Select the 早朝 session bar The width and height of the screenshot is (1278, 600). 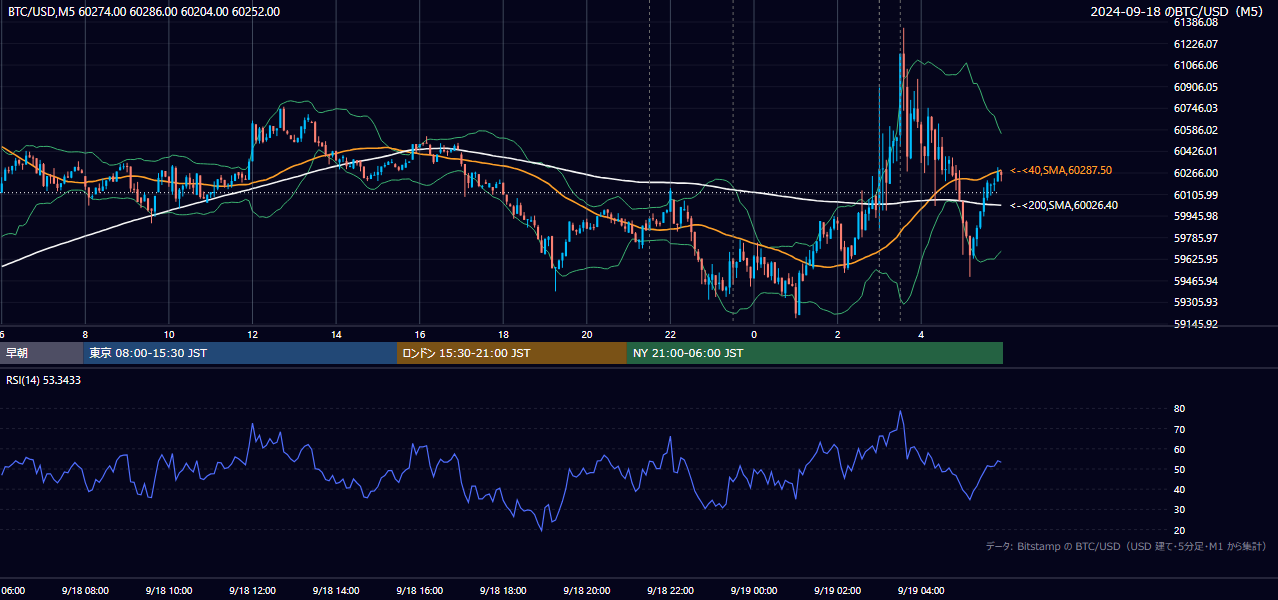(x=42, y=353)
